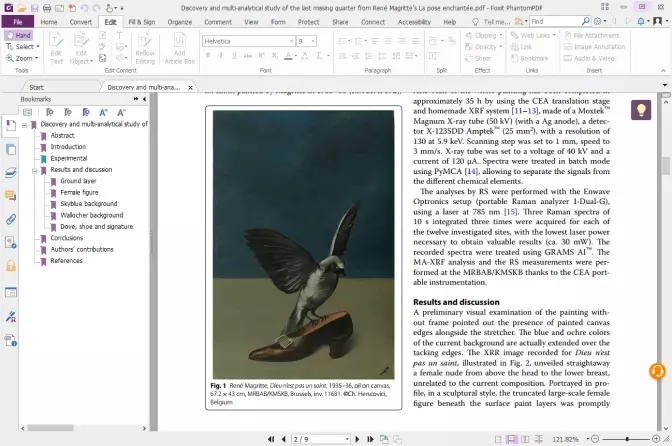672x446 pixels.
Task: Click the Audio & Video button
Action: (589, 58)
